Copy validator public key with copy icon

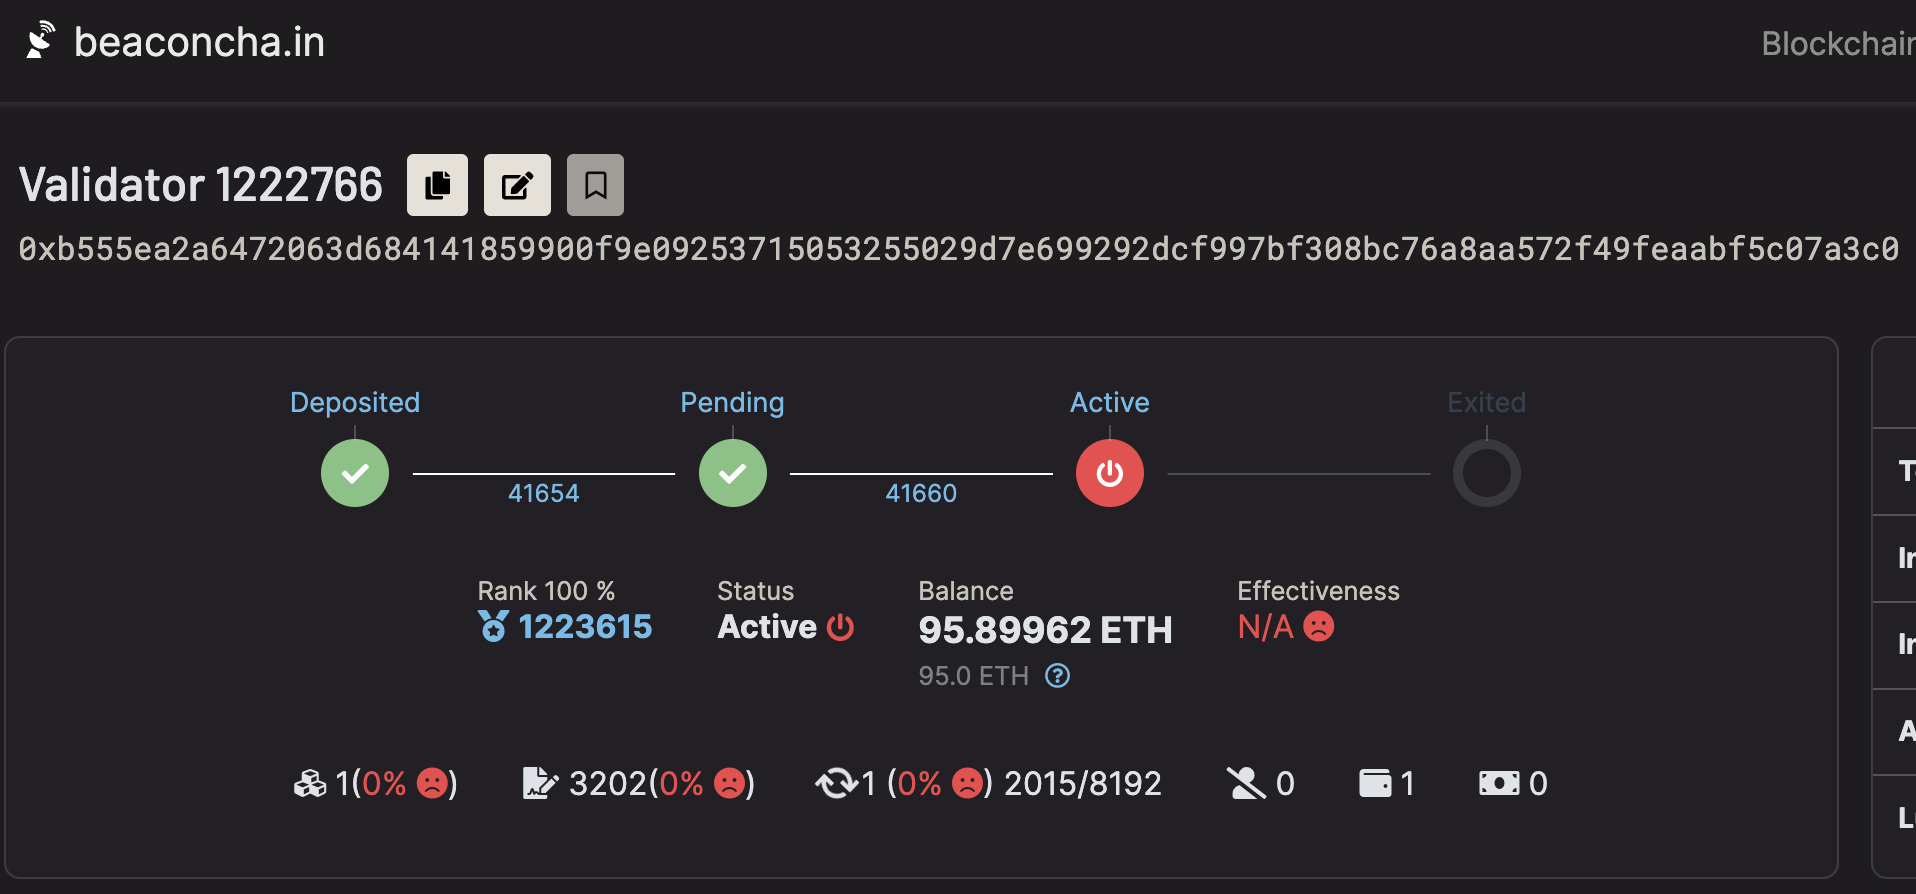[437, 185]
